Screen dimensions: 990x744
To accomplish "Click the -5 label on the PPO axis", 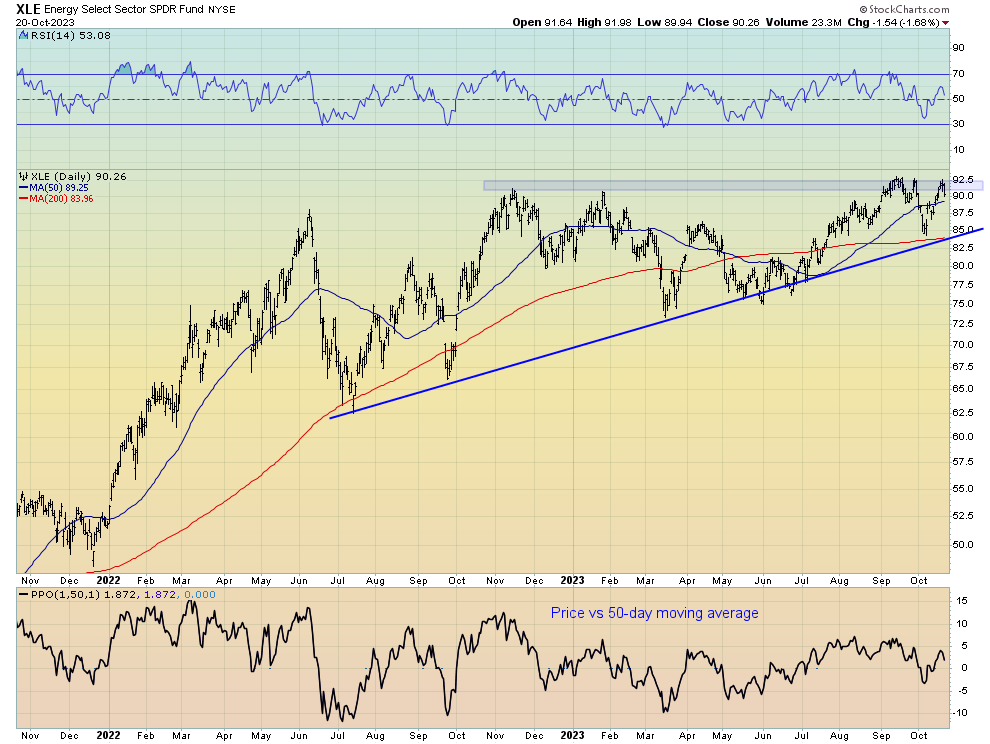I will point(961,691).
